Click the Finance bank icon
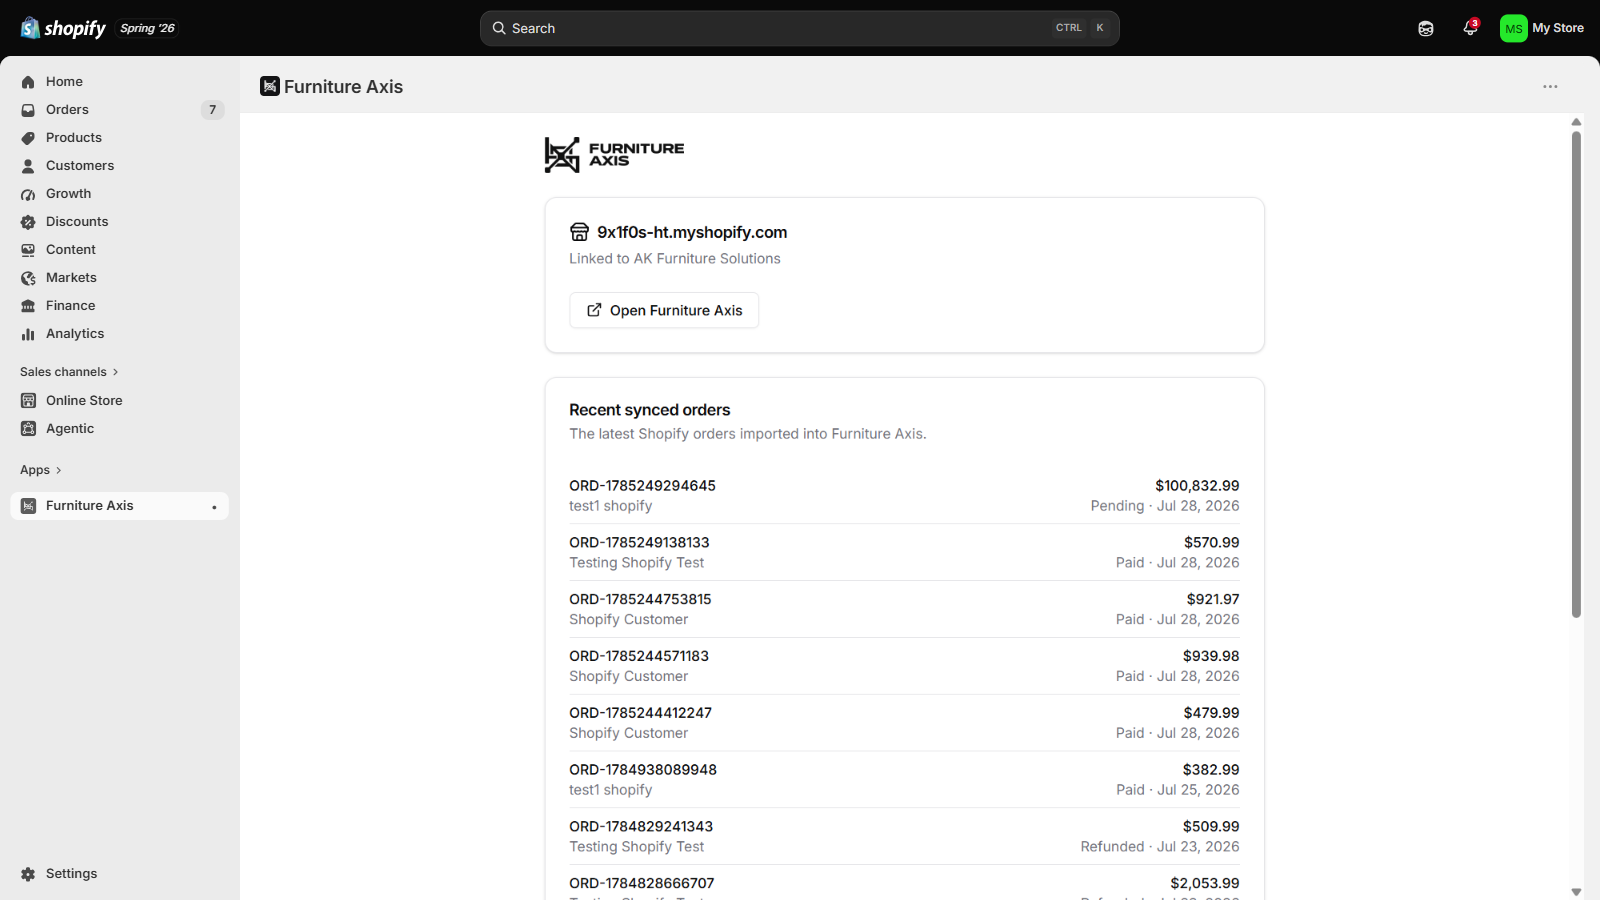This screenshot has height=900, width=1600. pos(28,306)
